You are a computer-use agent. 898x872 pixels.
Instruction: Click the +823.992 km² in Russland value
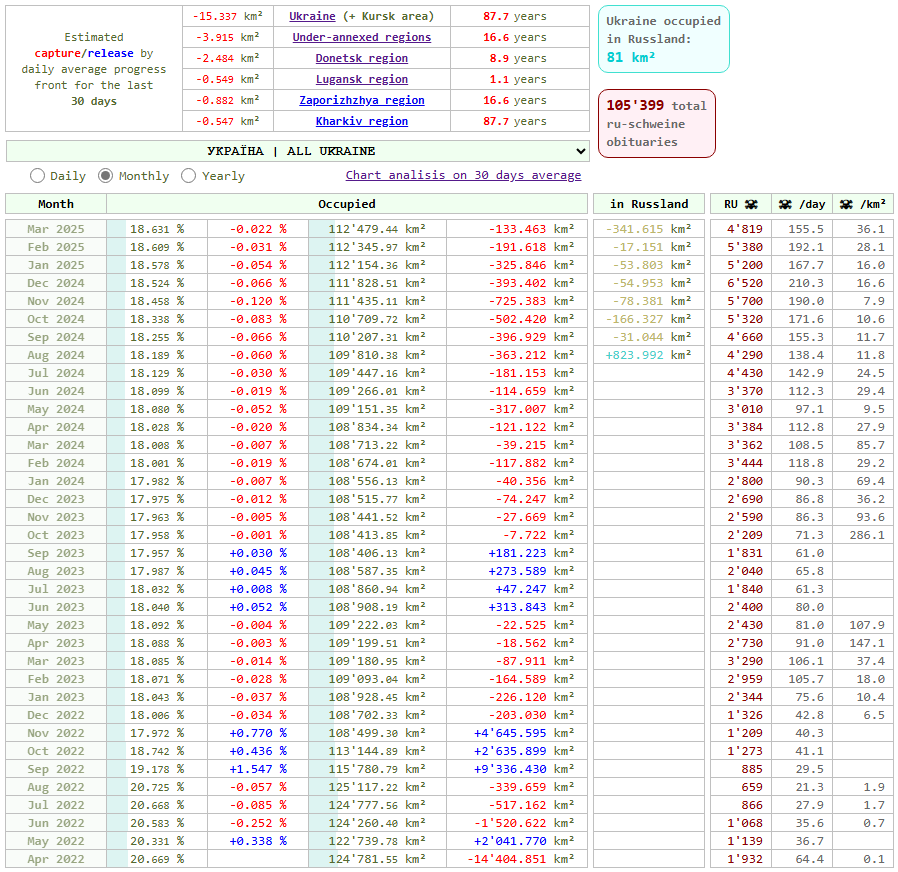tap(648, 355)
